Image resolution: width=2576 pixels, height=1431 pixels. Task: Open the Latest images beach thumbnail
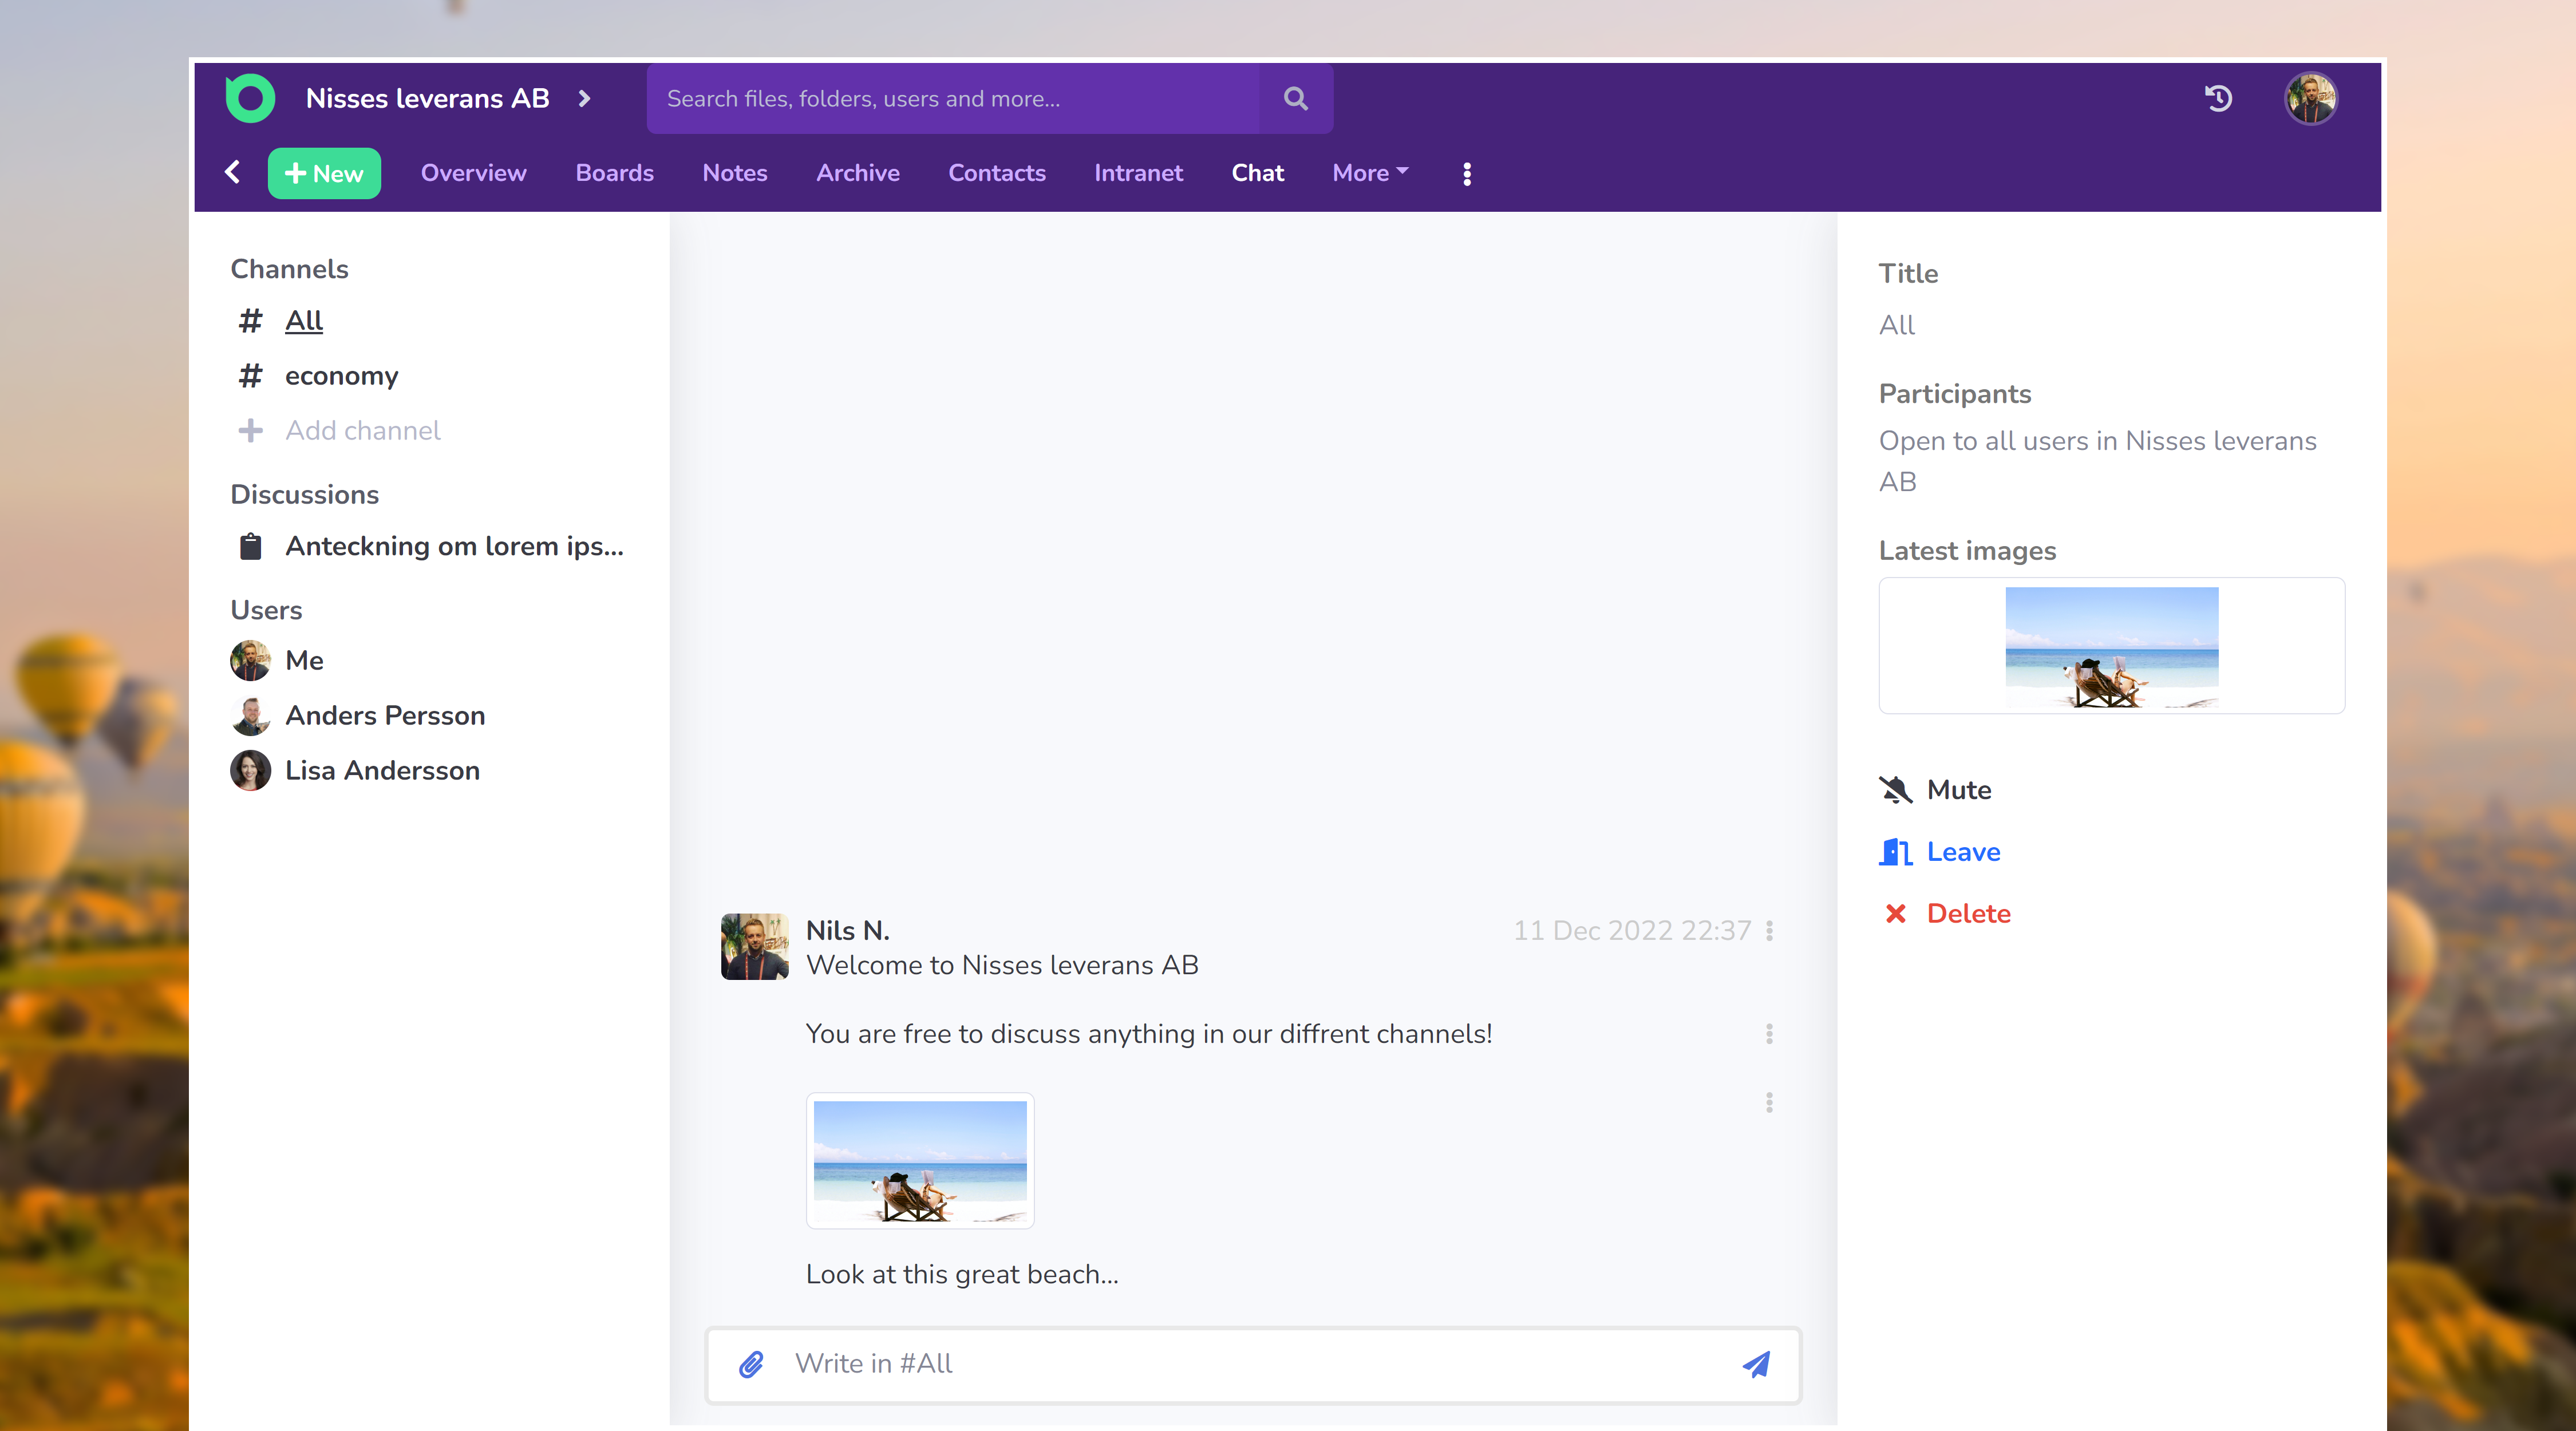[x=2111, y=646]
